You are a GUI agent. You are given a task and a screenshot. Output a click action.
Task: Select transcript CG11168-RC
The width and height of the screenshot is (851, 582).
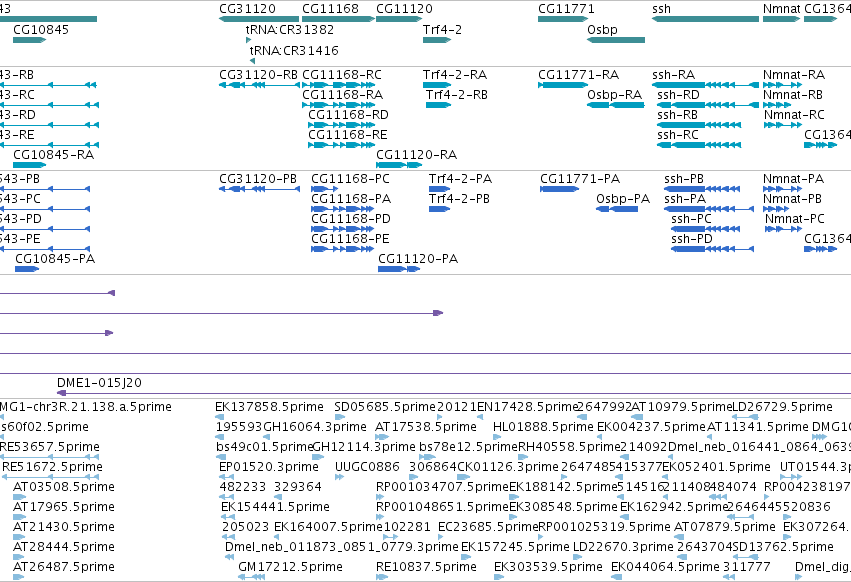[x=342, y=75]
